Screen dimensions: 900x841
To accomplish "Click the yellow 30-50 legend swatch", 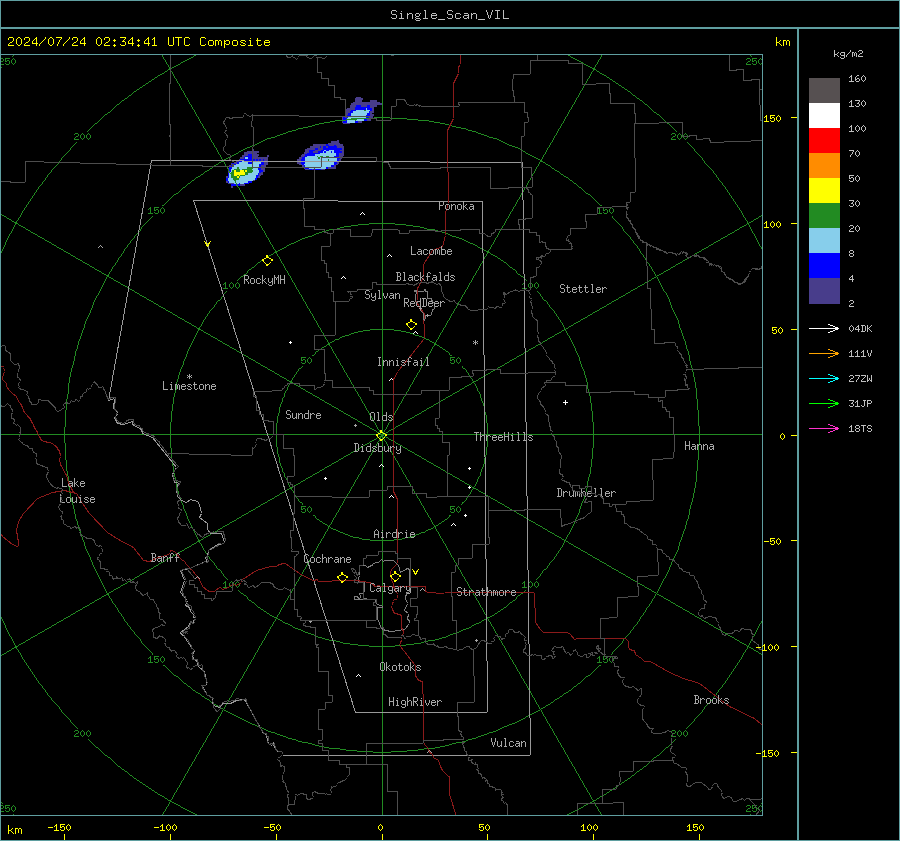I will [x=824, y=191].
